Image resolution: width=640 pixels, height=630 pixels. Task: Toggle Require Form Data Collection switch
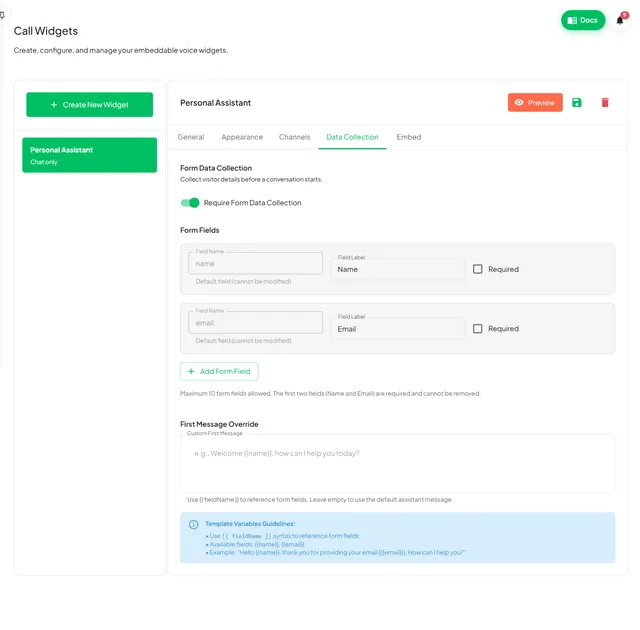point(190,203)
